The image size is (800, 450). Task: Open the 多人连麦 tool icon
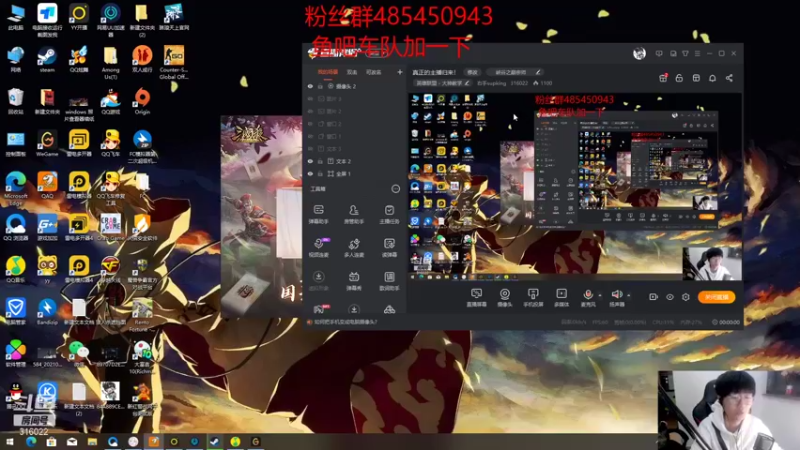point(354,247)
